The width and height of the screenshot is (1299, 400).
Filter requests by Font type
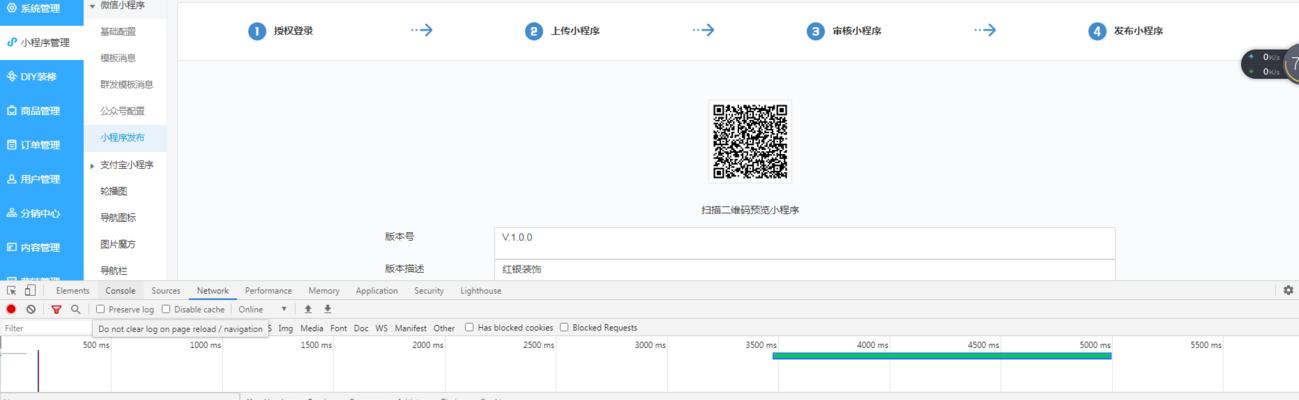339,328
